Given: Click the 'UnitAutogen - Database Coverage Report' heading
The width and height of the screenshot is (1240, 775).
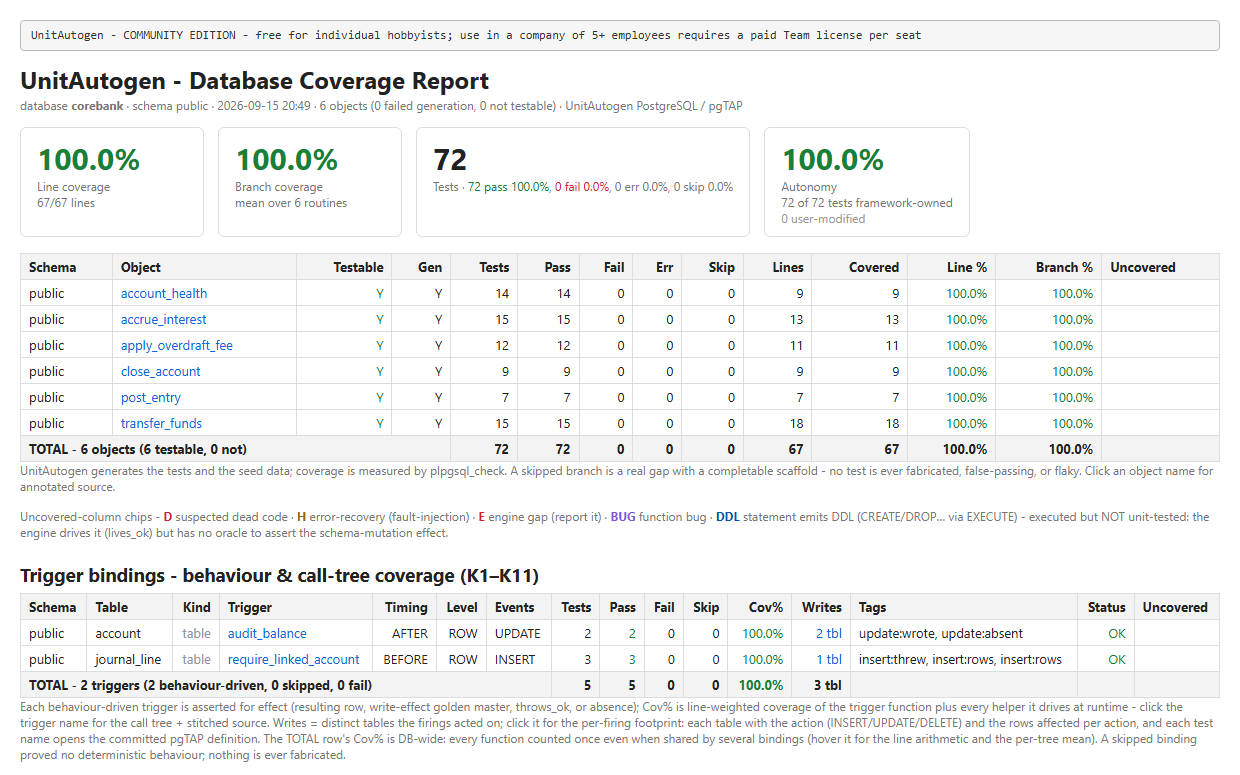Looking at the screenshot, I should [x=255, y=81].
